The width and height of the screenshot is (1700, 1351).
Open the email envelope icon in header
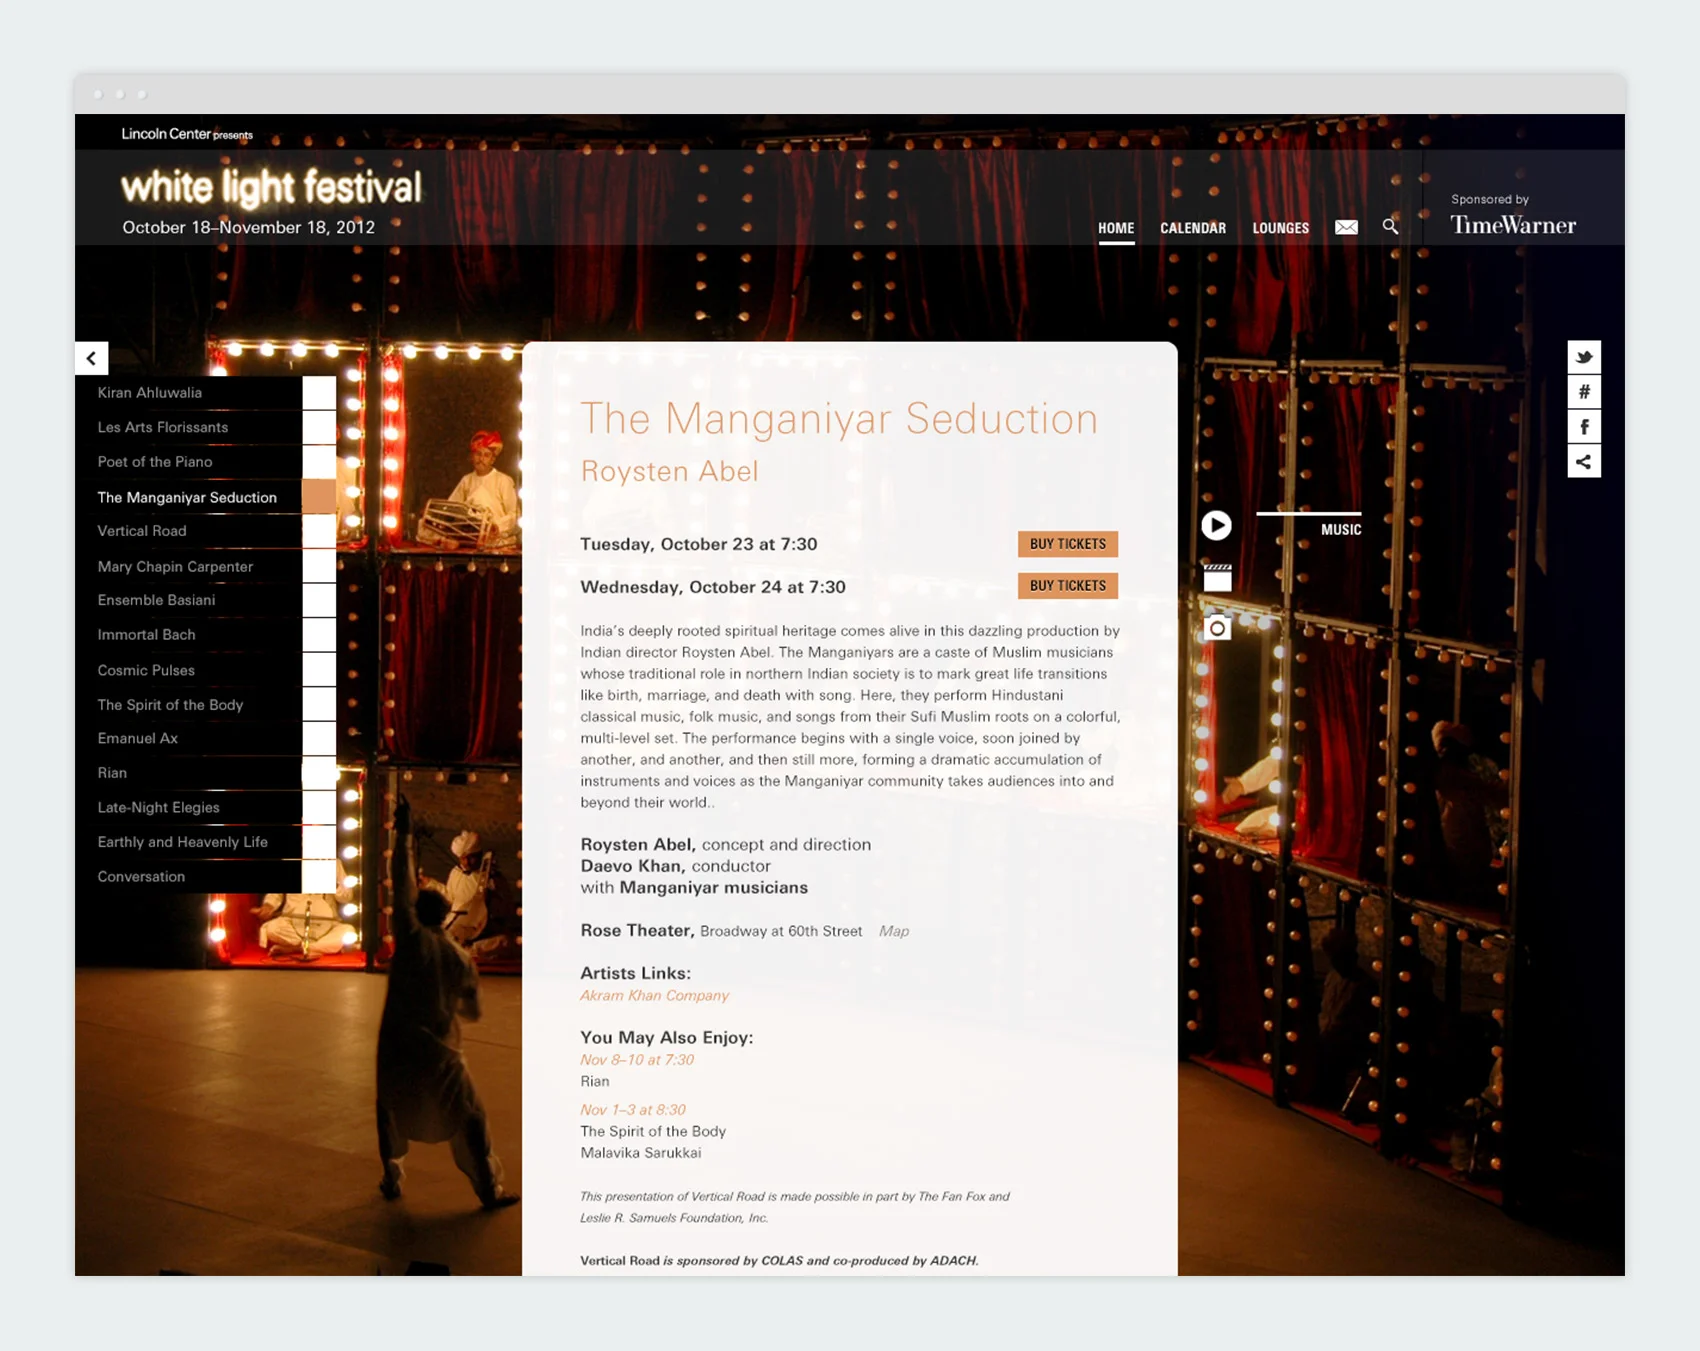pyautogui.click(x=1346, y=227)
